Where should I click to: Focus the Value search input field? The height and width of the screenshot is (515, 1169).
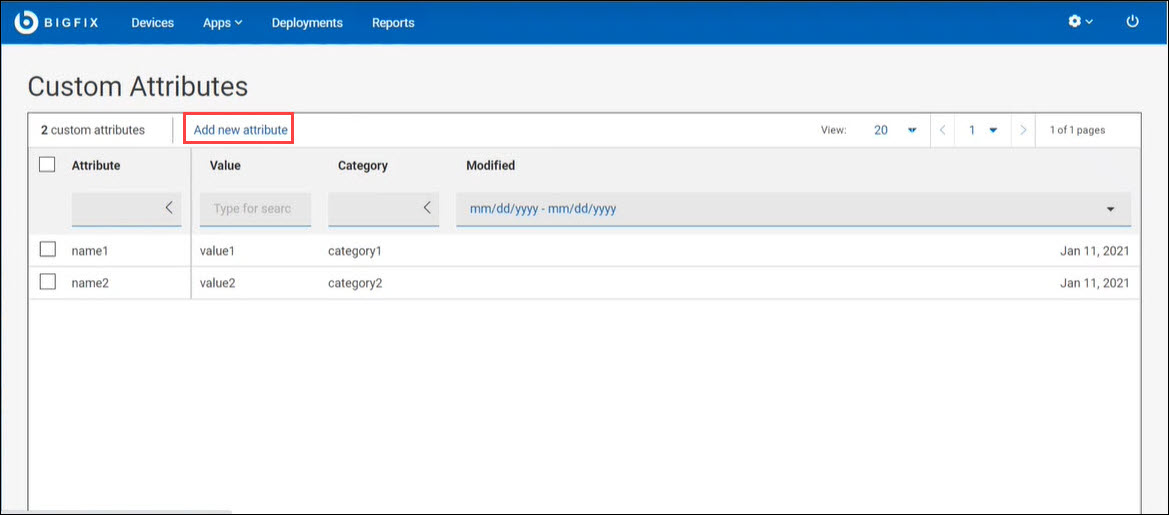click(255, 209)
